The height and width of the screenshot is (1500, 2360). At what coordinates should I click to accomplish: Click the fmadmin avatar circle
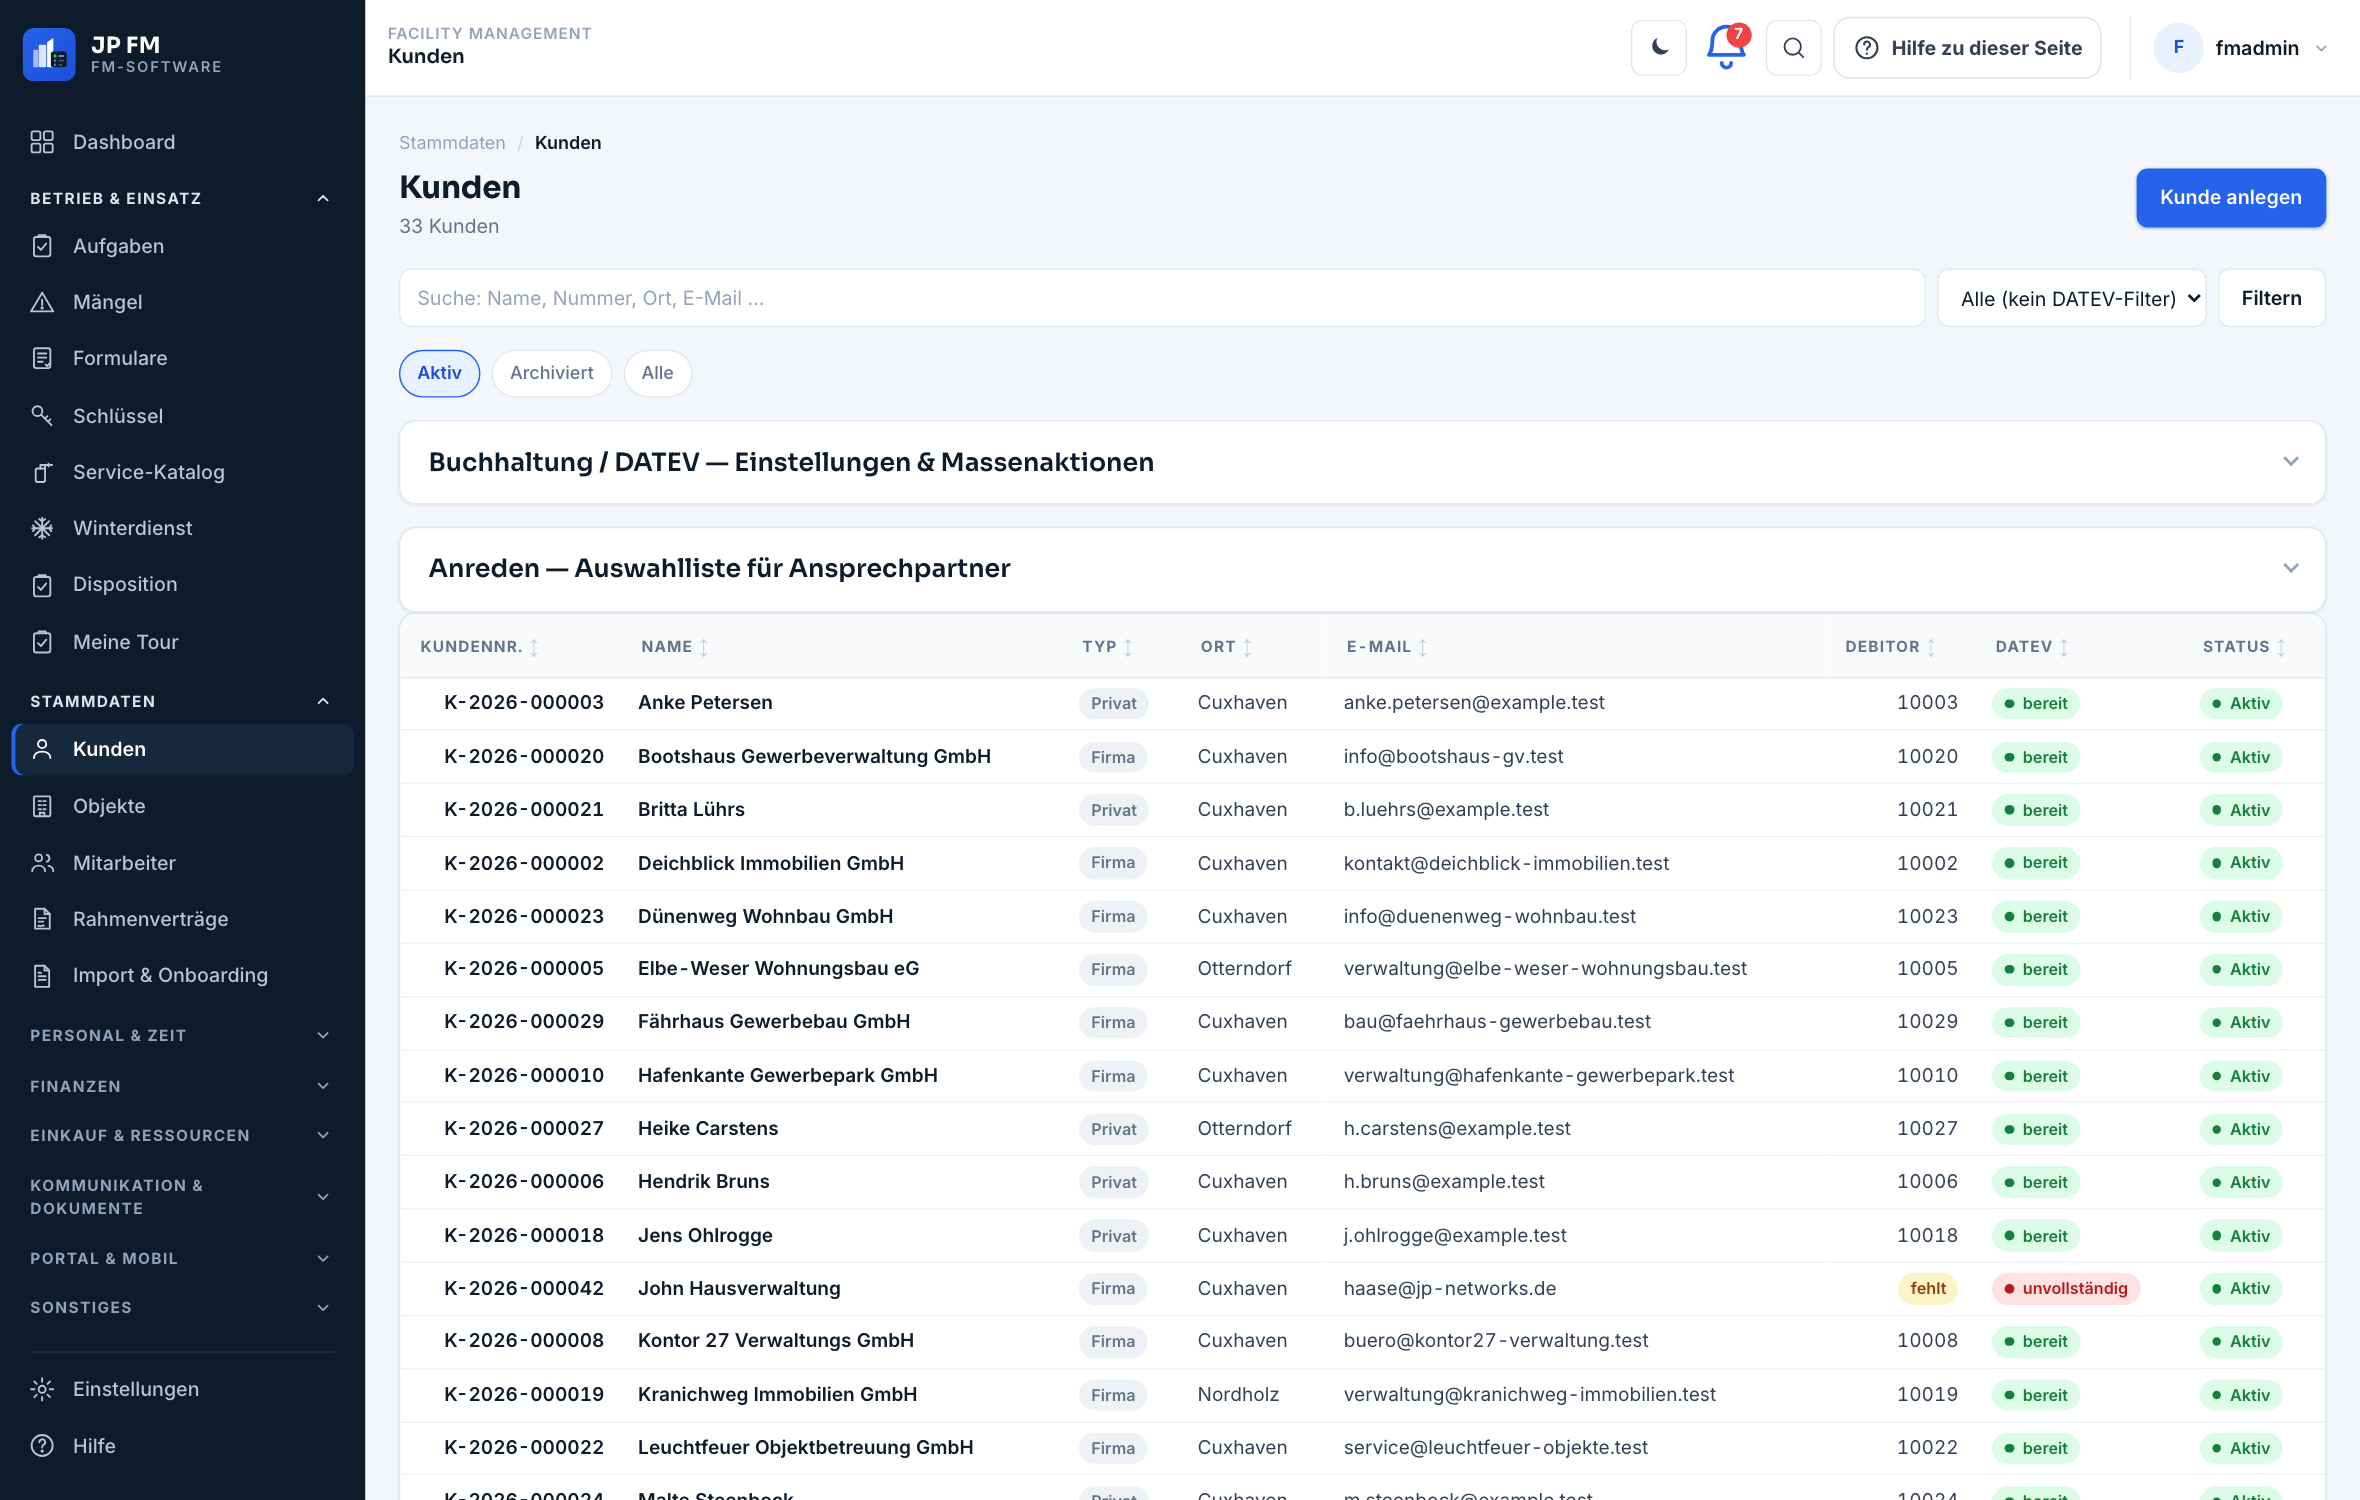[2179, 48]
